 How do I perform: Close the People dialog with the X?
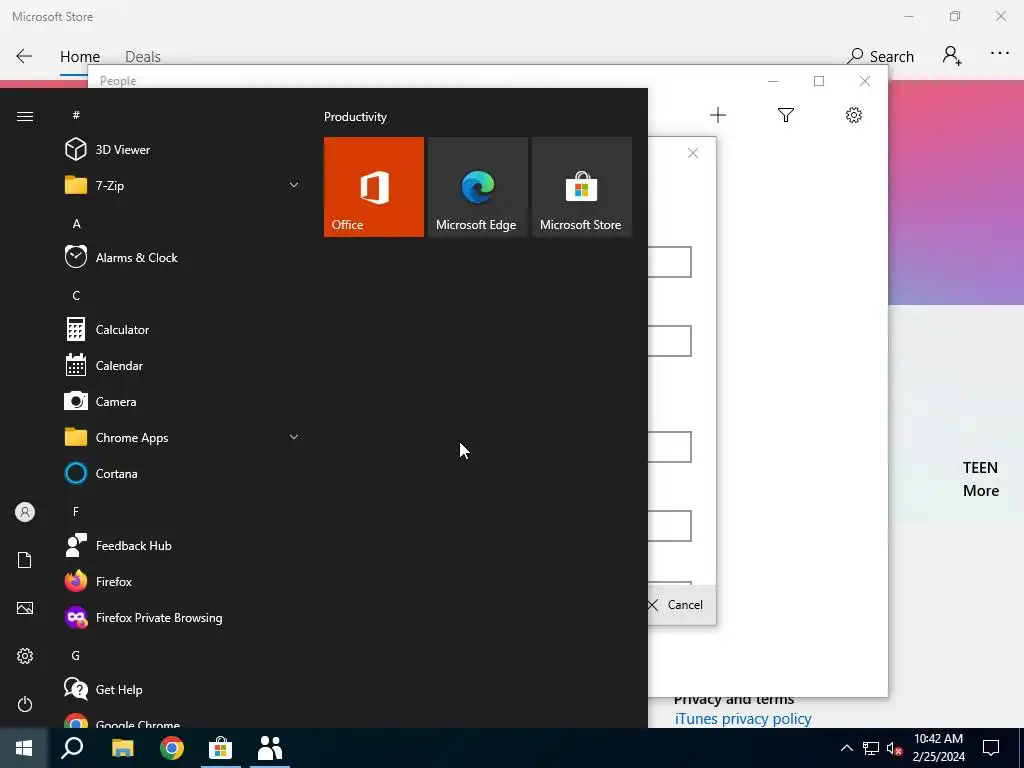tap(693, 153)
